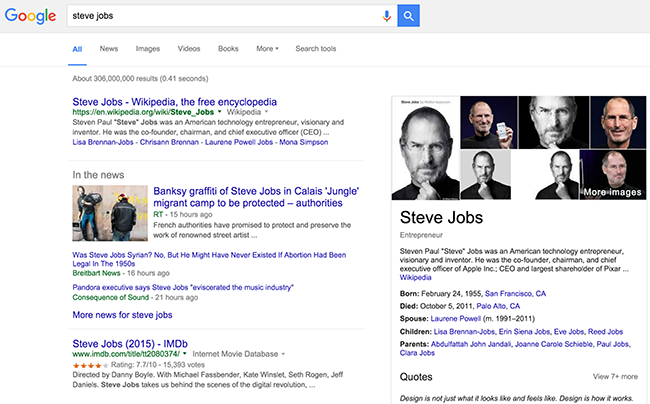This screenshot has height=404, width=650.
Task: Expand the More dropdown menu
Action: [x=266, y=48]
